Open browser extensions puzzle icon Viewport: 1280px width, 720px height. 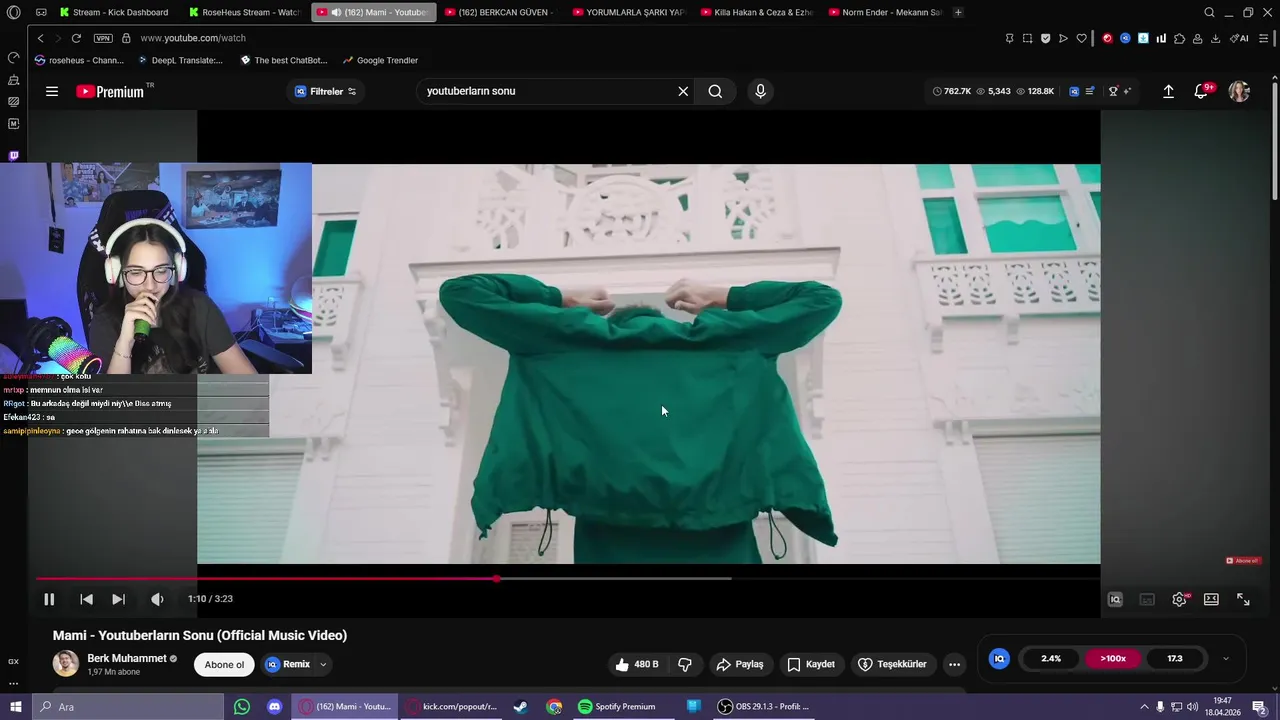pyautogui.click(x=1179, y=38)
